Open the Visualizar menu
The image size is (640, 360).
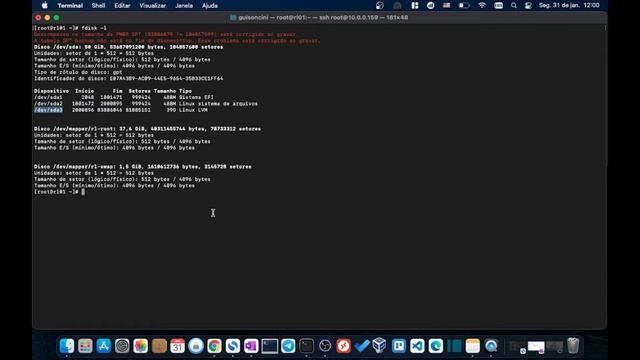[152, 6]
